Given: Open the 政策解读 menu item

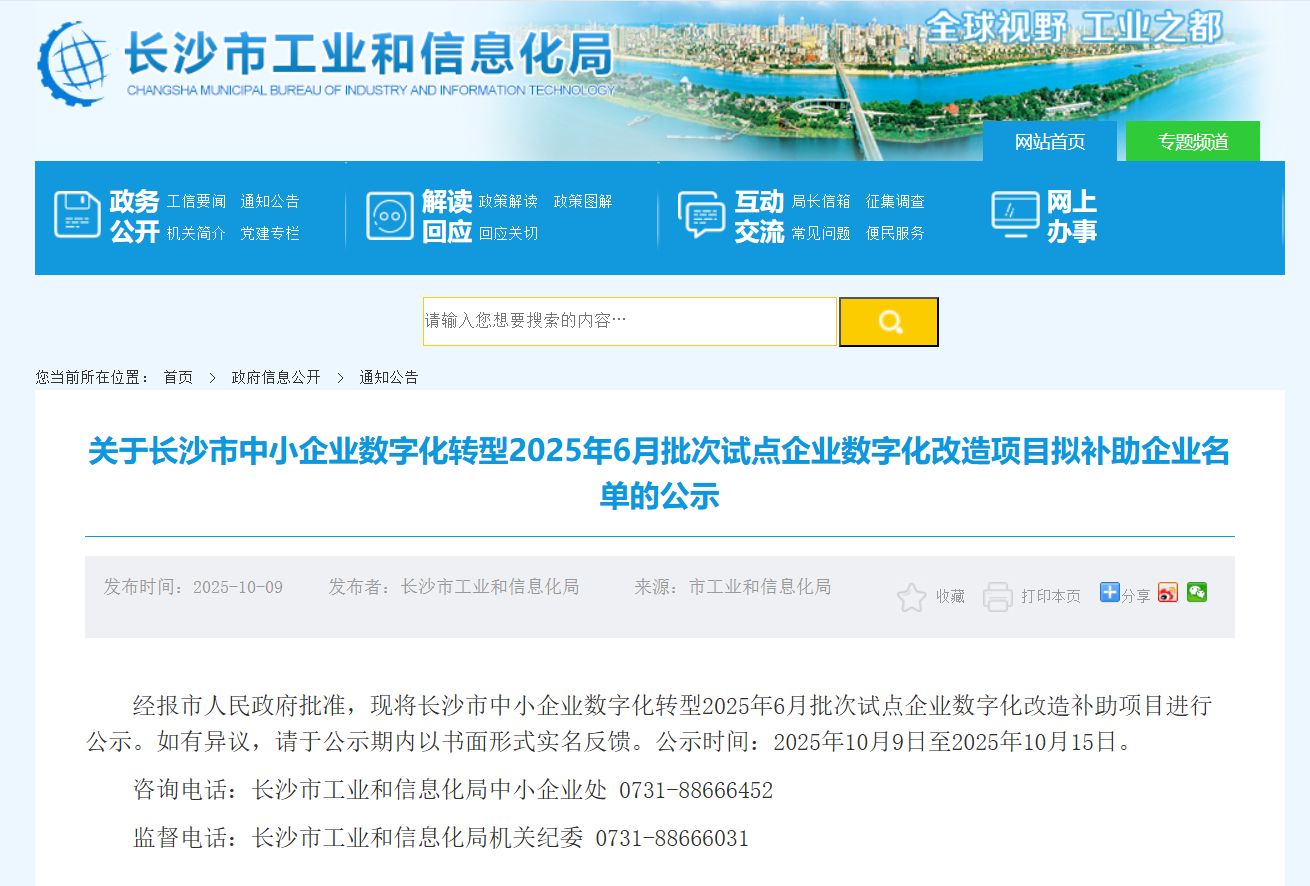Looking at the screenshot, I should pyautogui.click(x=508, y=200).
